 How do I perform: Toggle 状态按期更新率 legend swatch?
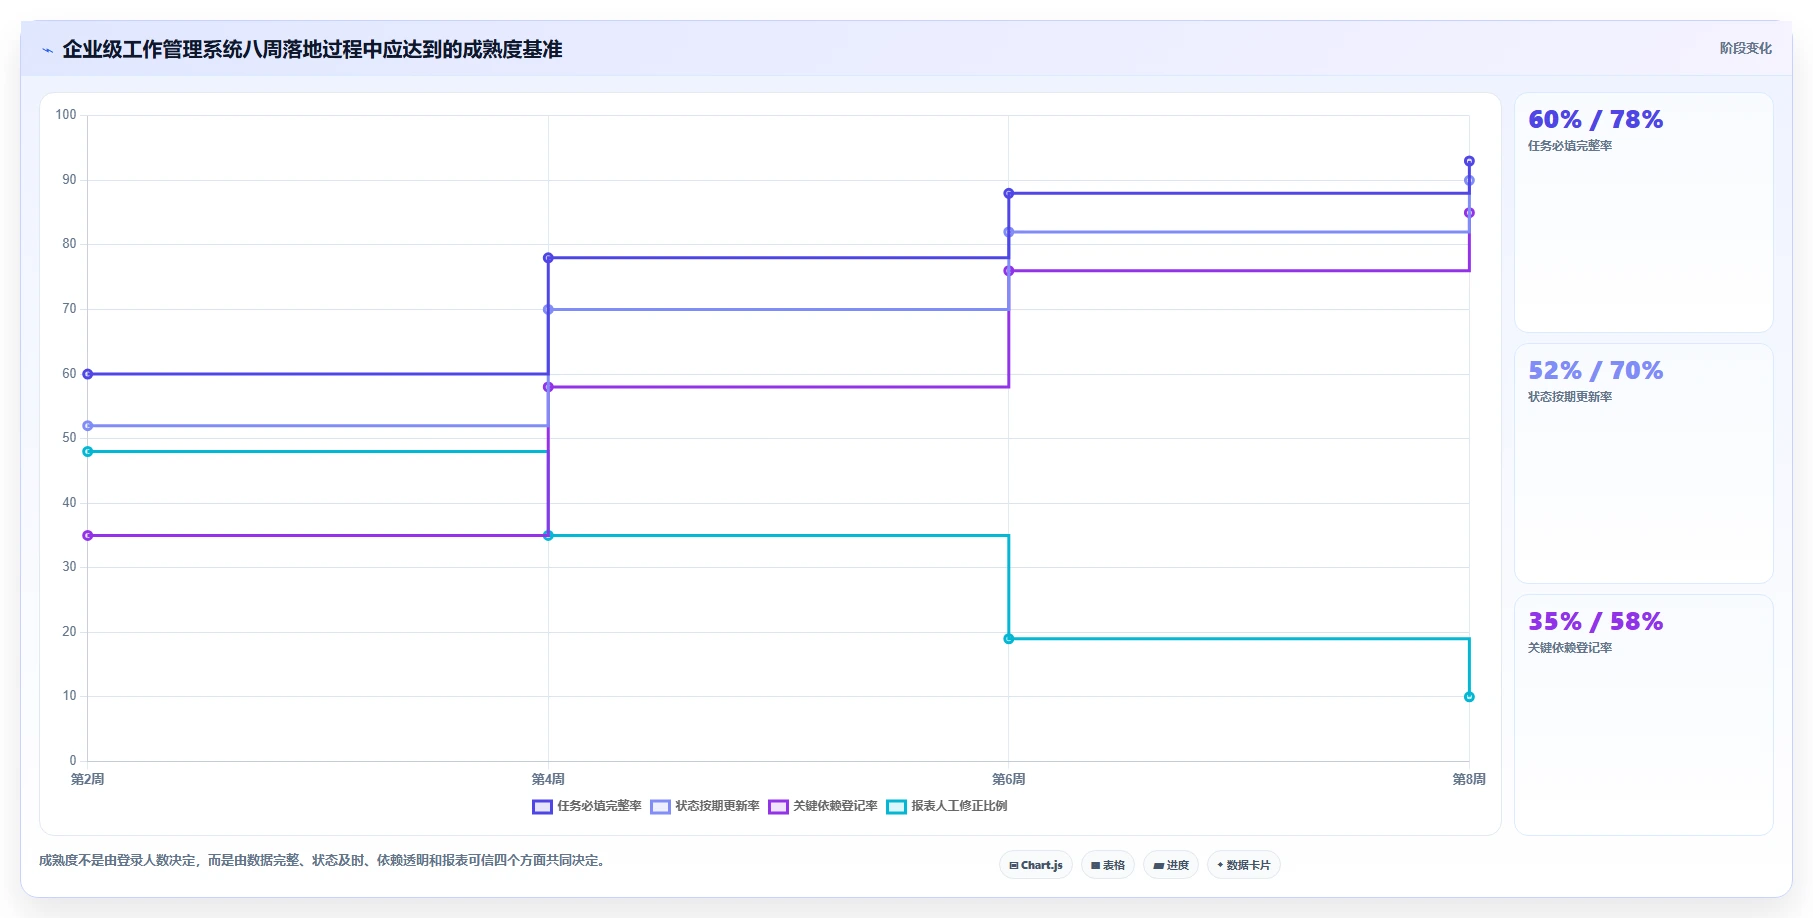pyautogui.click(x=660, y=807)
